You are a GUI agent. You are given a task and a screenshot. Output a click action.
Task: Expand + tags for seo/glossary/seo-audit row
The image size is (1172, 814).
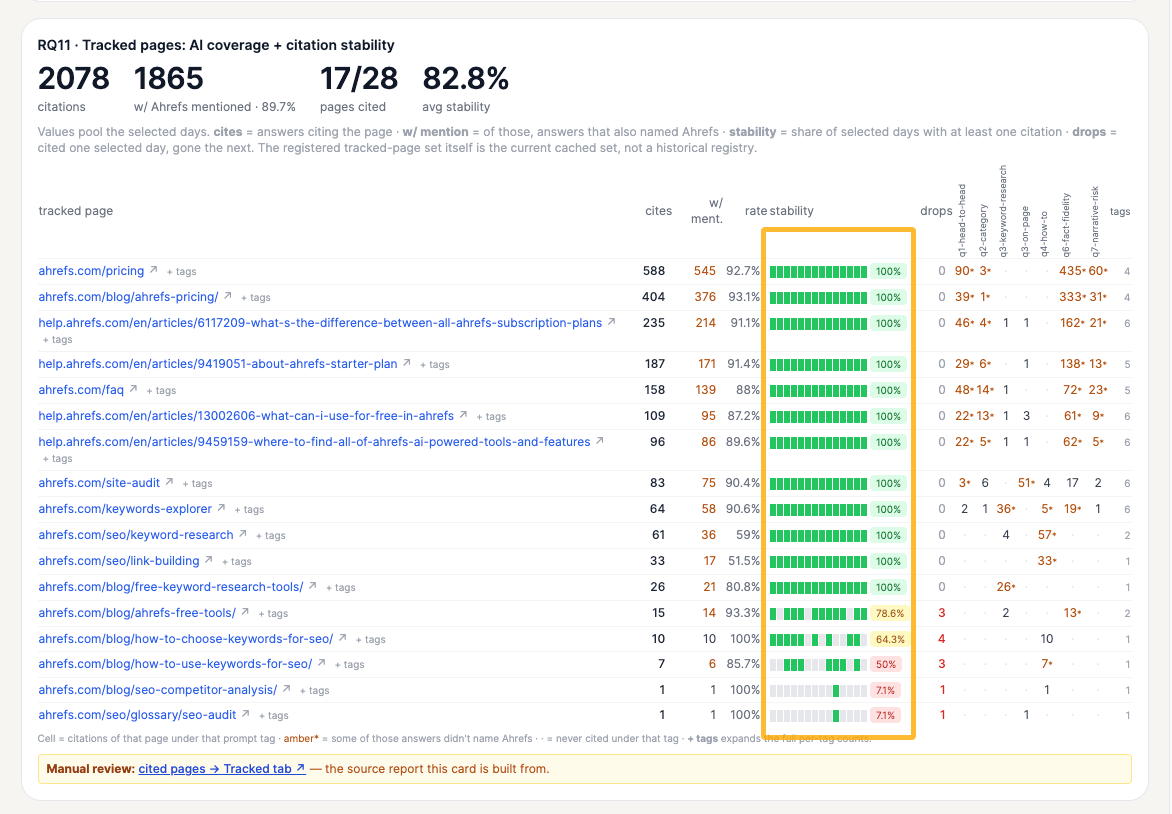click(274, 716)
